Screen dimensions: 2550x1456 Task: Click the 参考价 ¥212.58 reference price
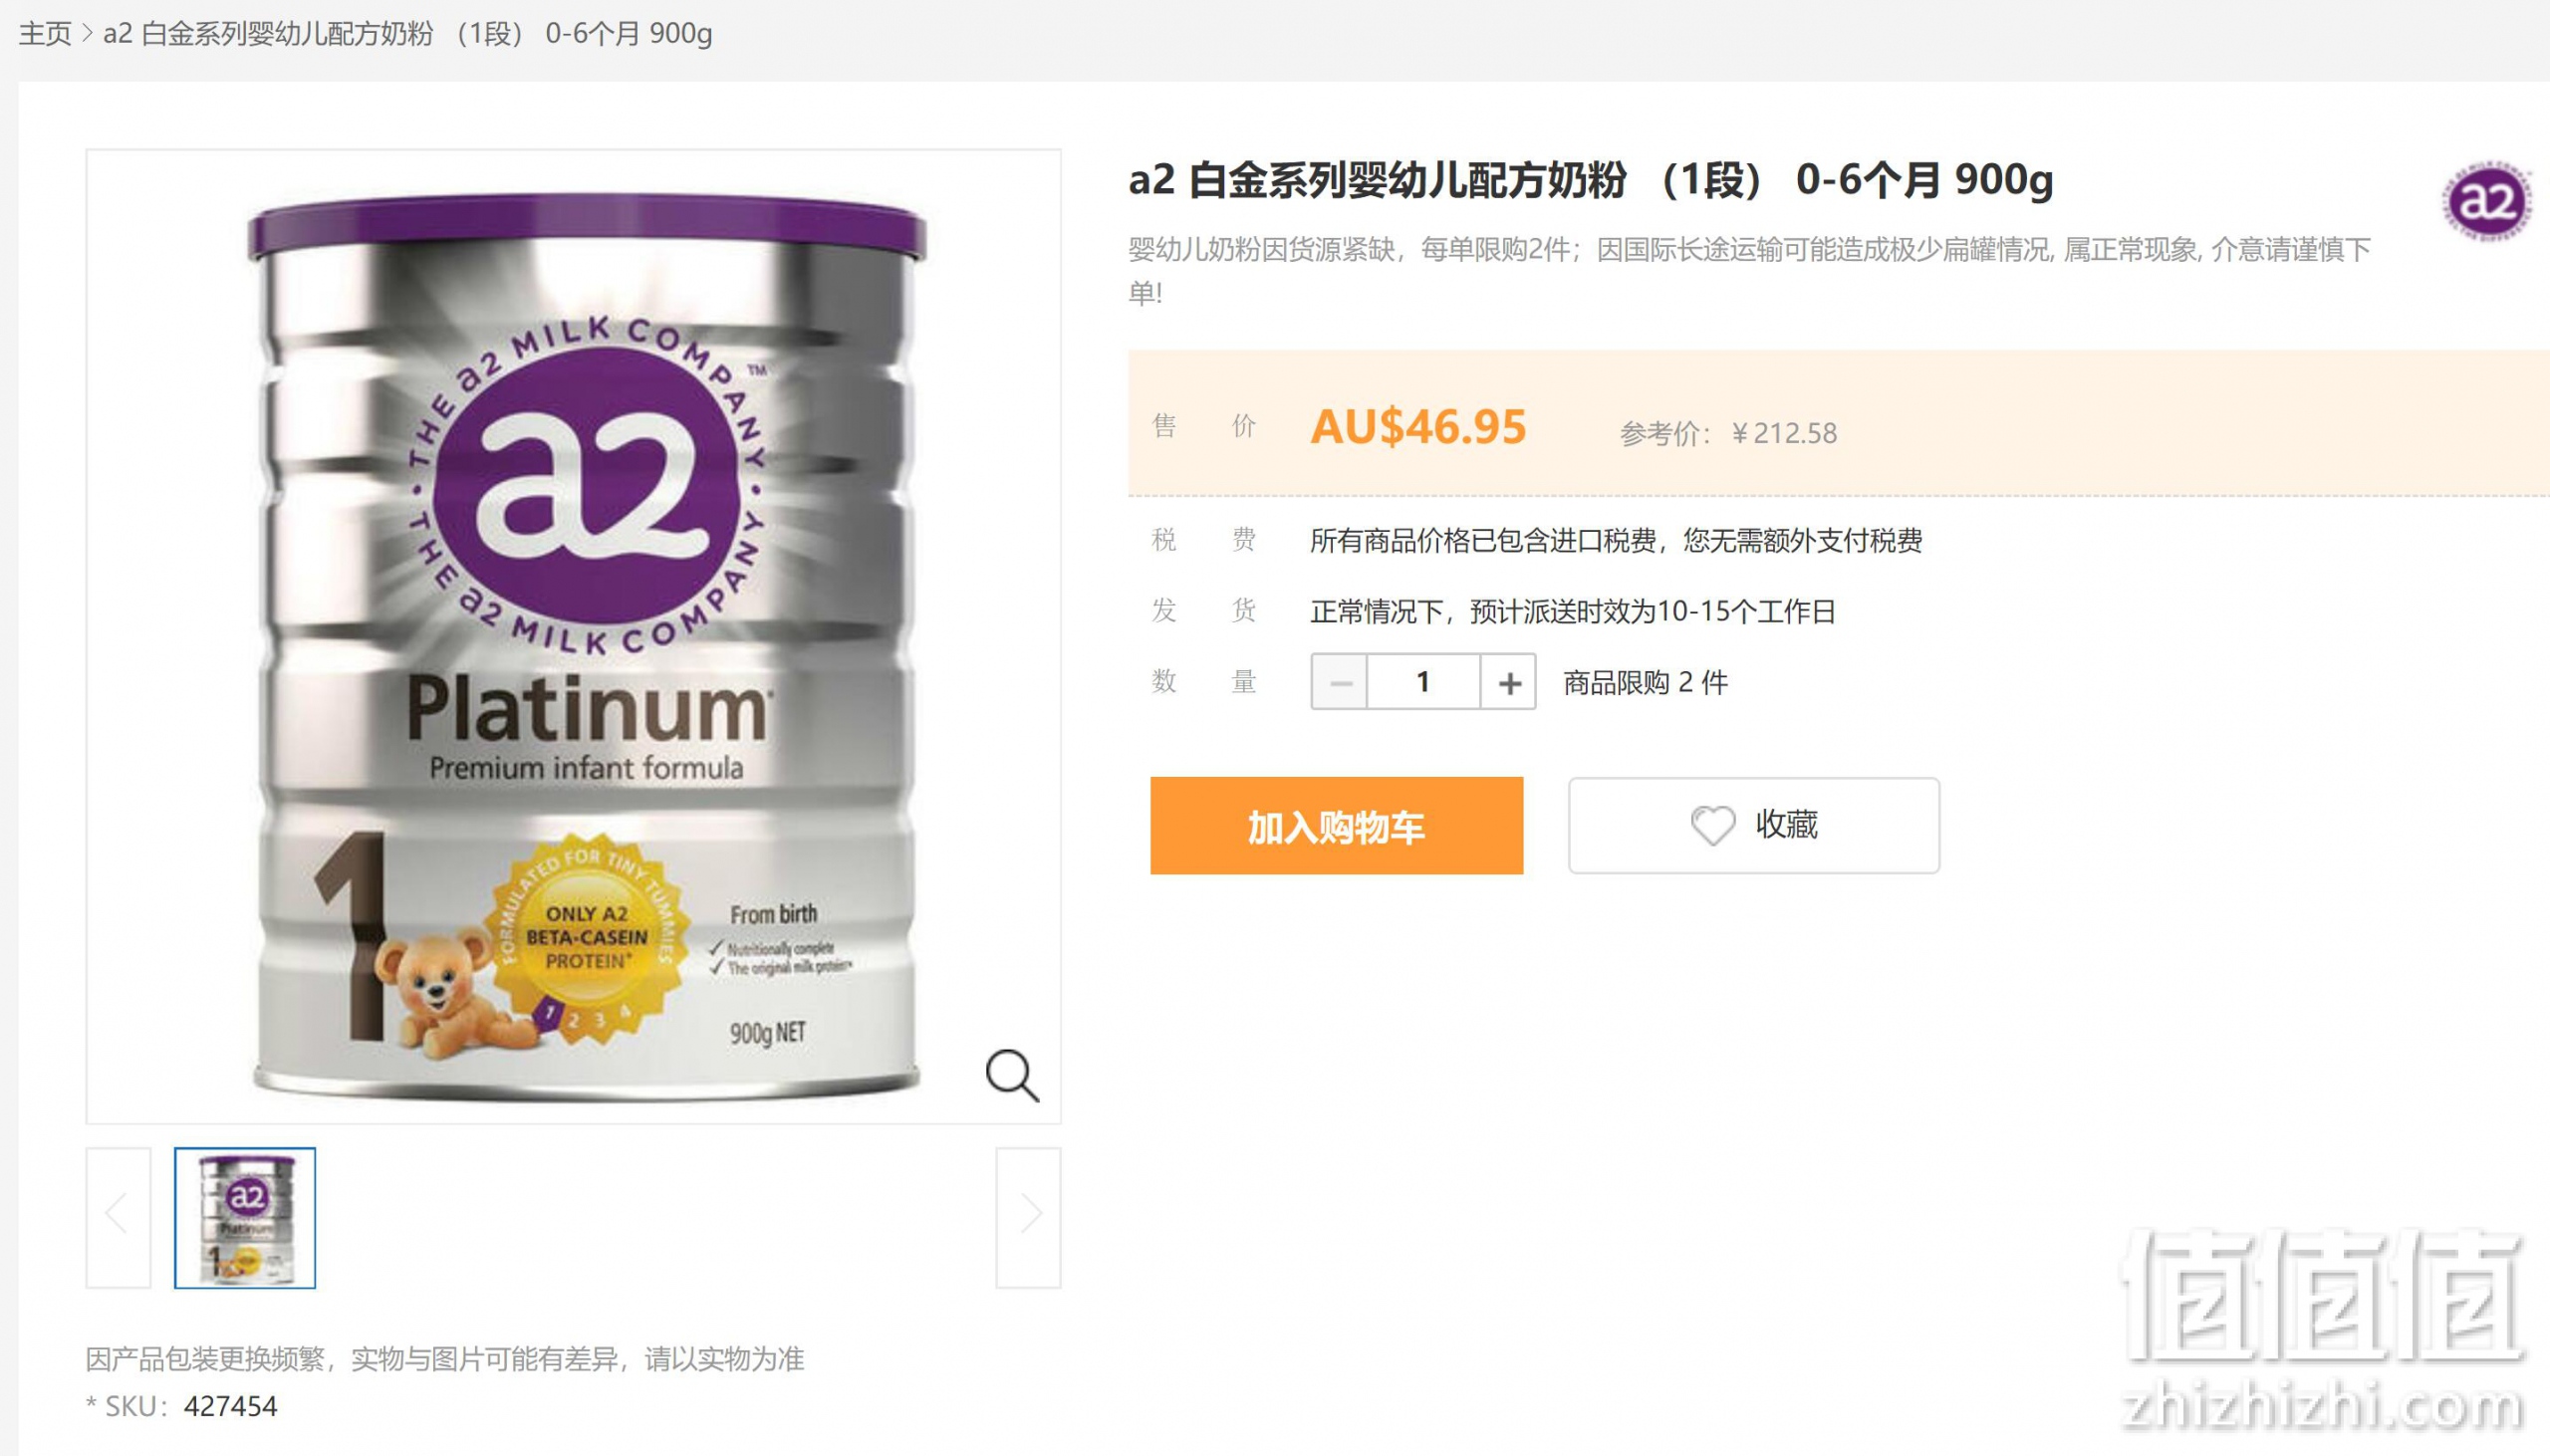tap(1728, 433)
